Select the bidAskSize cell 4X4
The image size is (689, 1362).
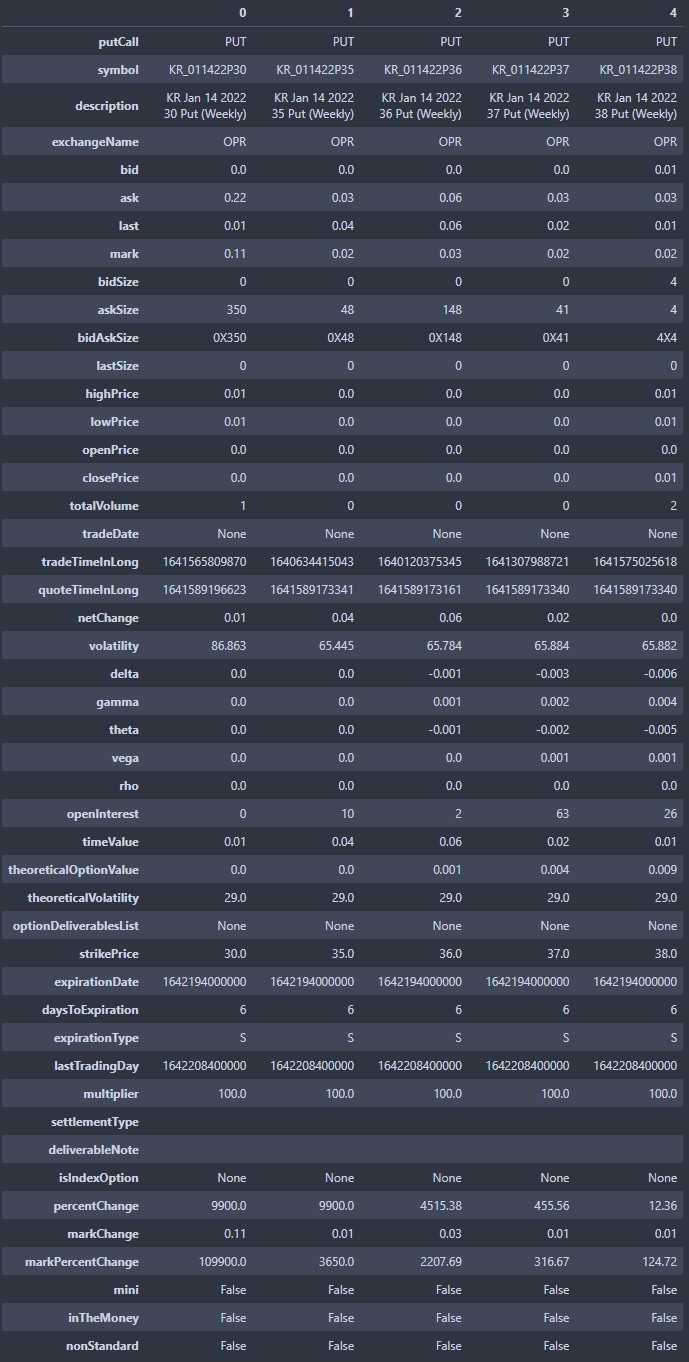(666, 338)
